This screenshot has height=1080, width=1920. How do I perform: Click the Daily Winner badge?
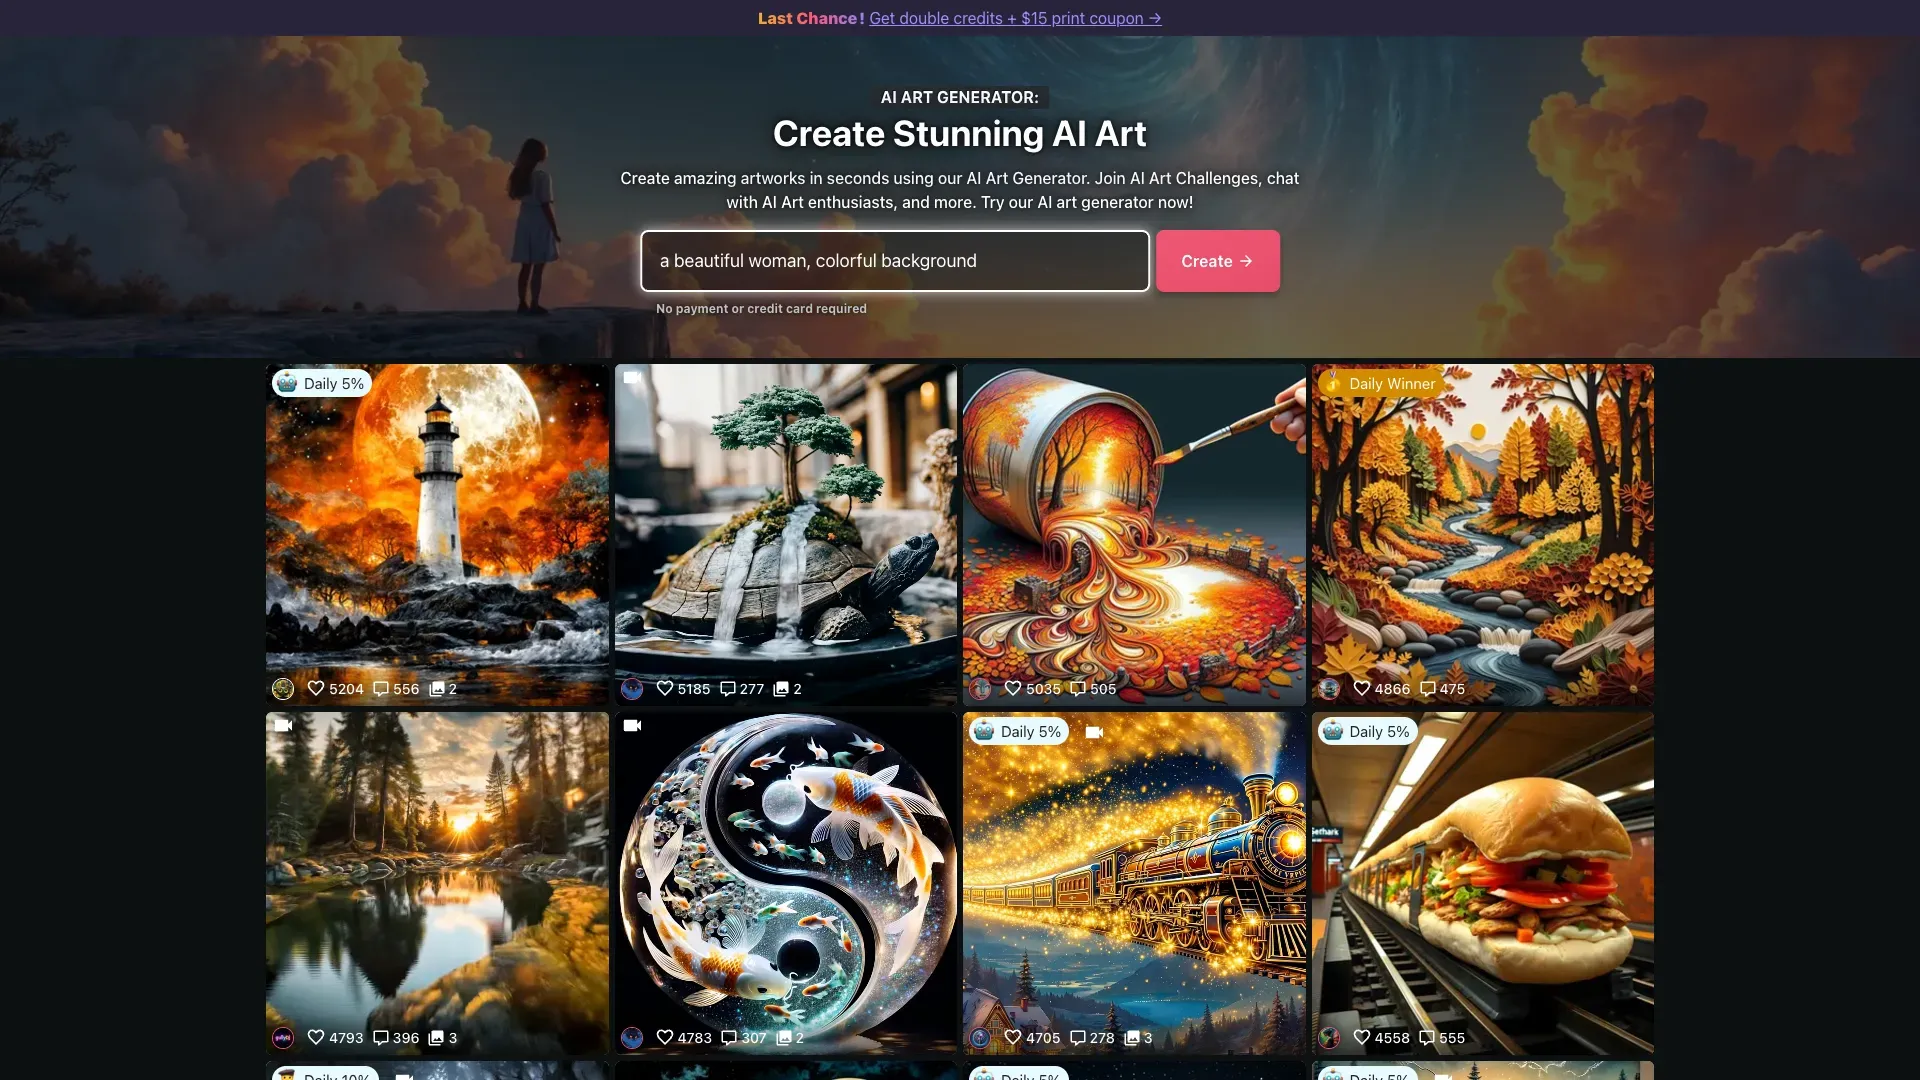click(1381, 383)
